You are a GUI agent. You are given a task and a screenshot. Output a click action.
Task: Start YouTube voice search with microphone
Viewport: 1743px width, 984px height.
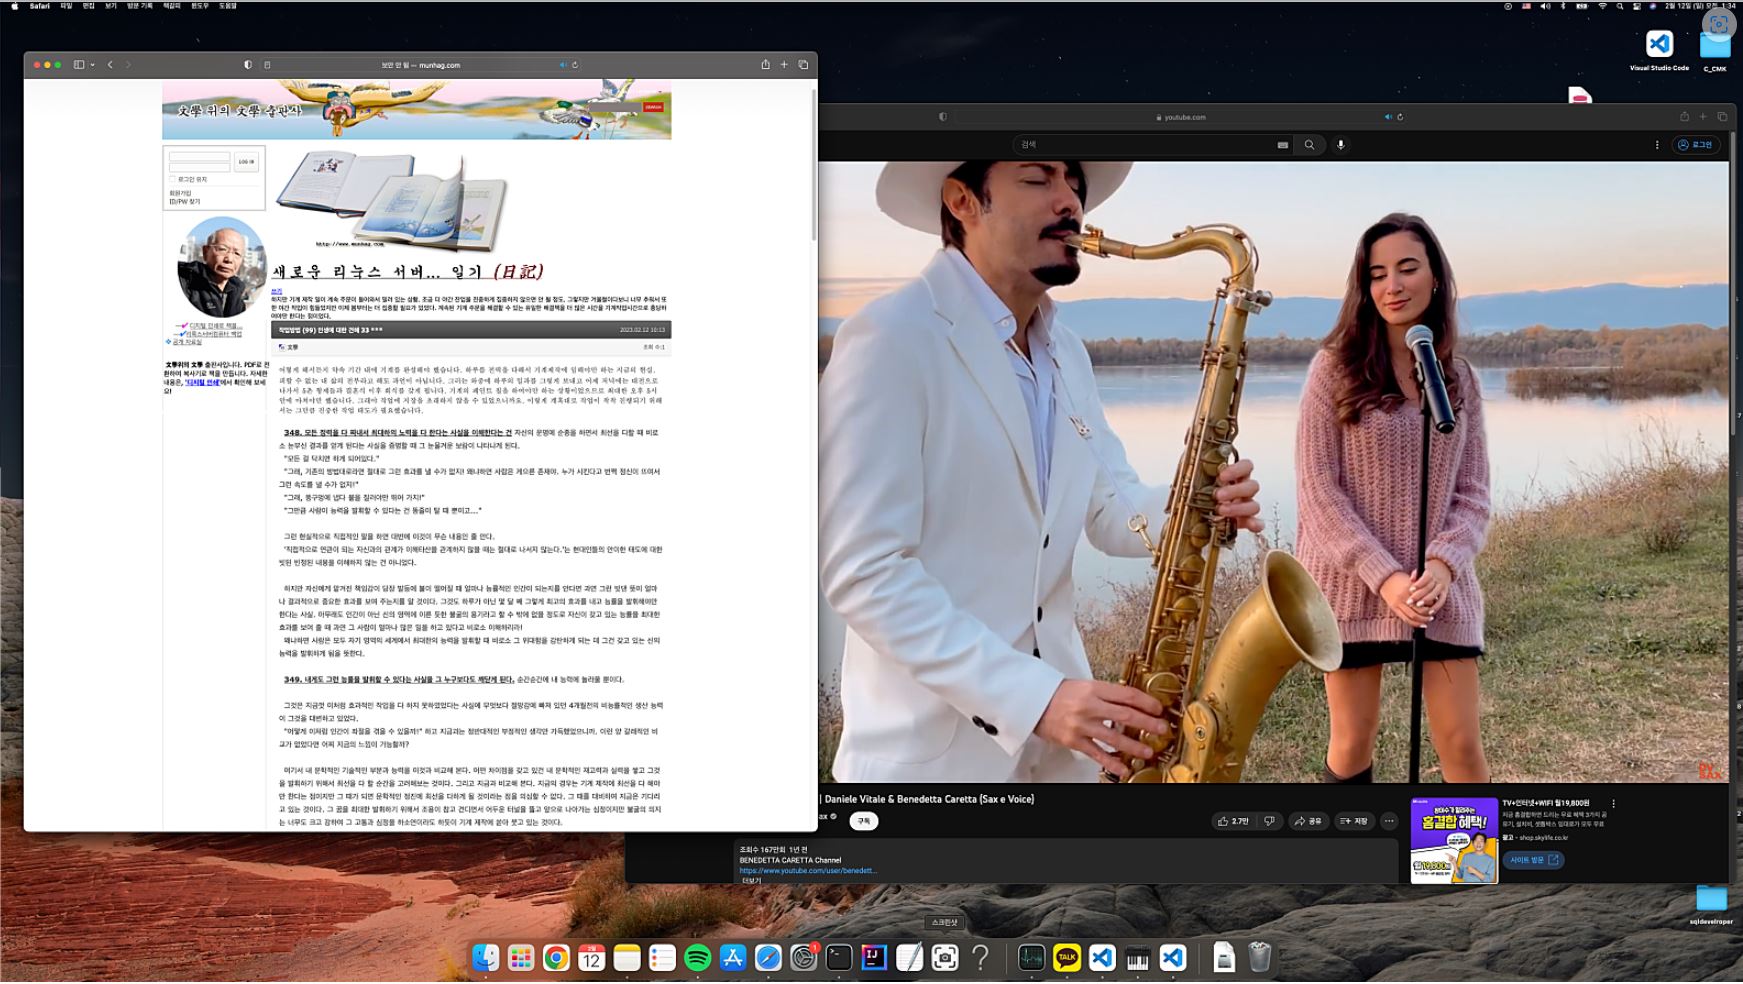pyautogui.click(x=1341, y=145)
